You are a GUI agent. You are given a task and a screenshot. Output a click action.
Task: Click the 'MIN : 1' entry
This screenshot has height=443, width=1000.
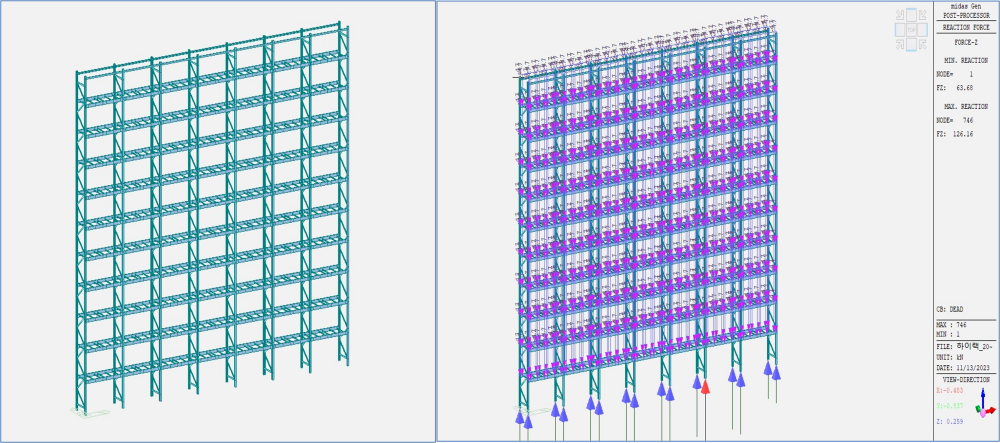coord(948,334)
